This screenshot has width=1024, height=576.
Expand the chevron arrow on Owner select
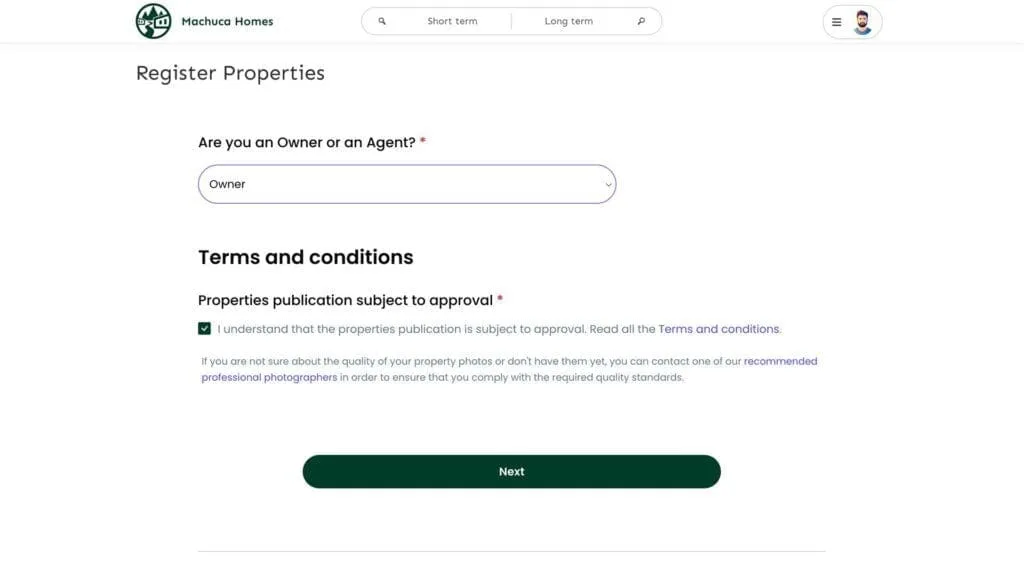[x=608, y=185]
